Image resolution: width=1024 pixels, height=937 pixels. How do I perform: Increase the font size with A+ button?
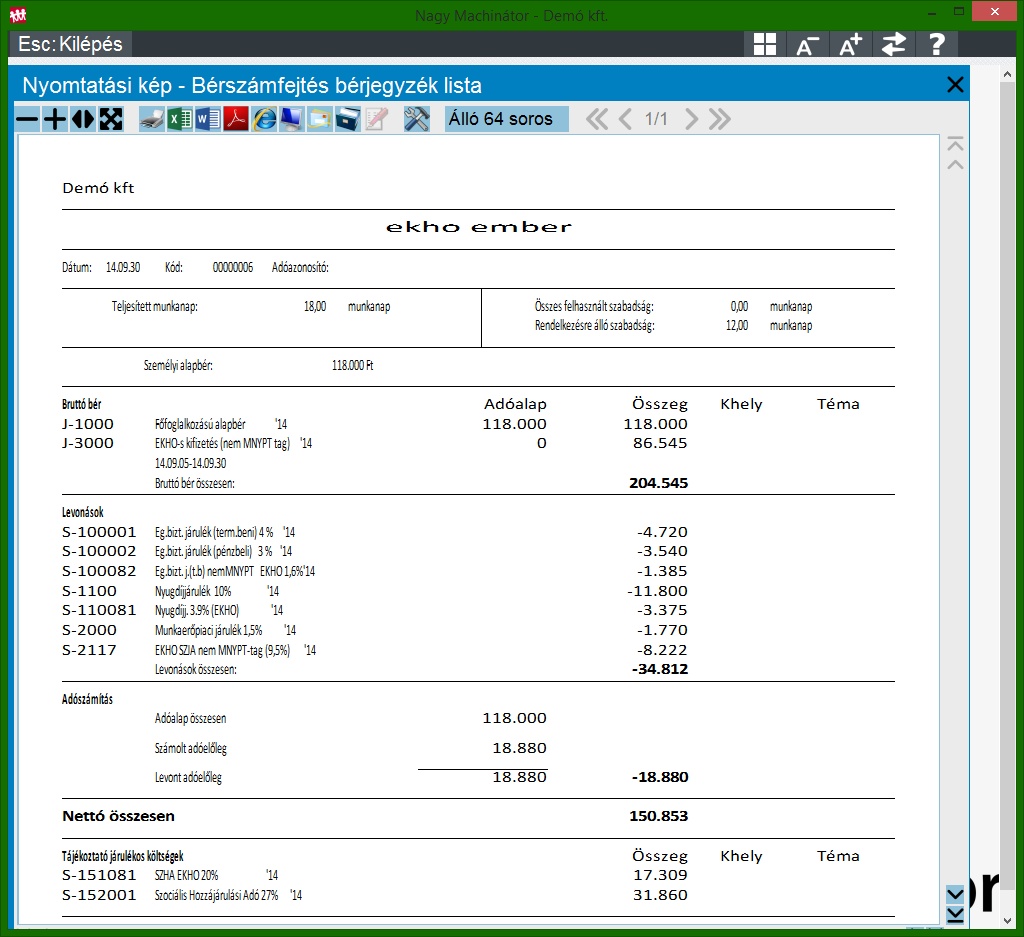click(850, 45)
